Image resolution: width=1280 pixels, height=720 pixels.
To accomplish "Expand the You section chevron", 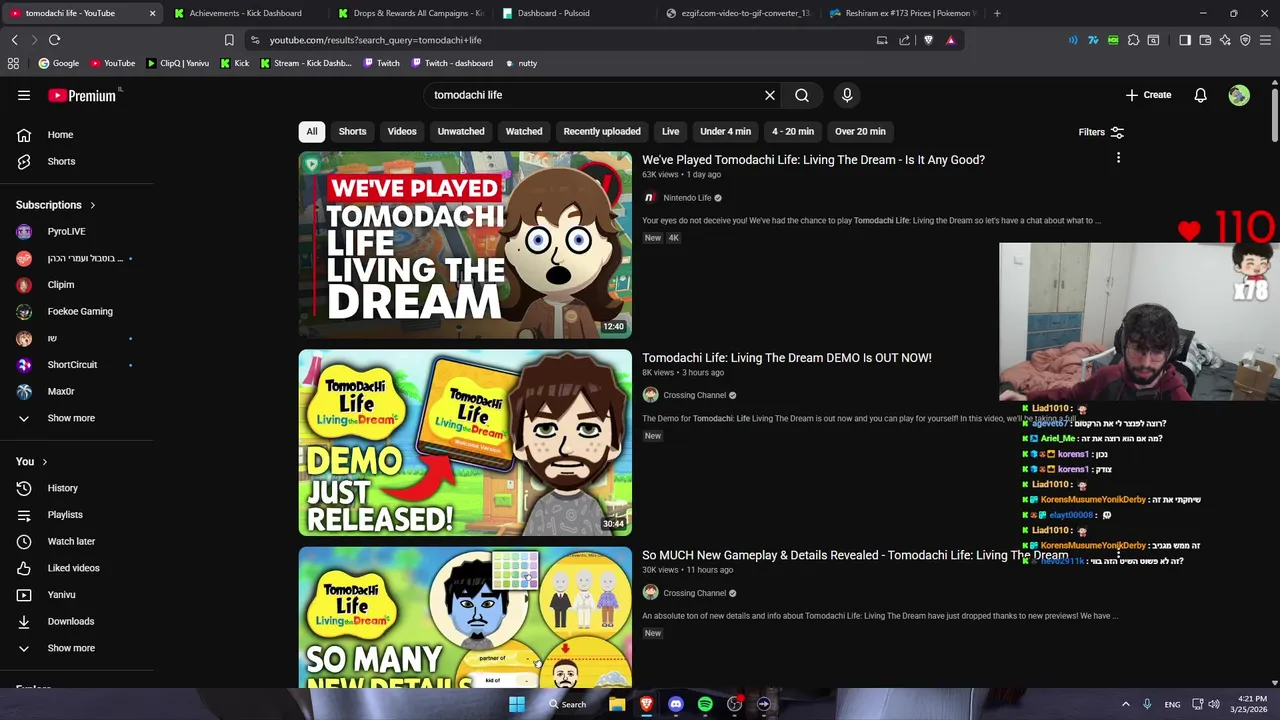I will [44, 461].
